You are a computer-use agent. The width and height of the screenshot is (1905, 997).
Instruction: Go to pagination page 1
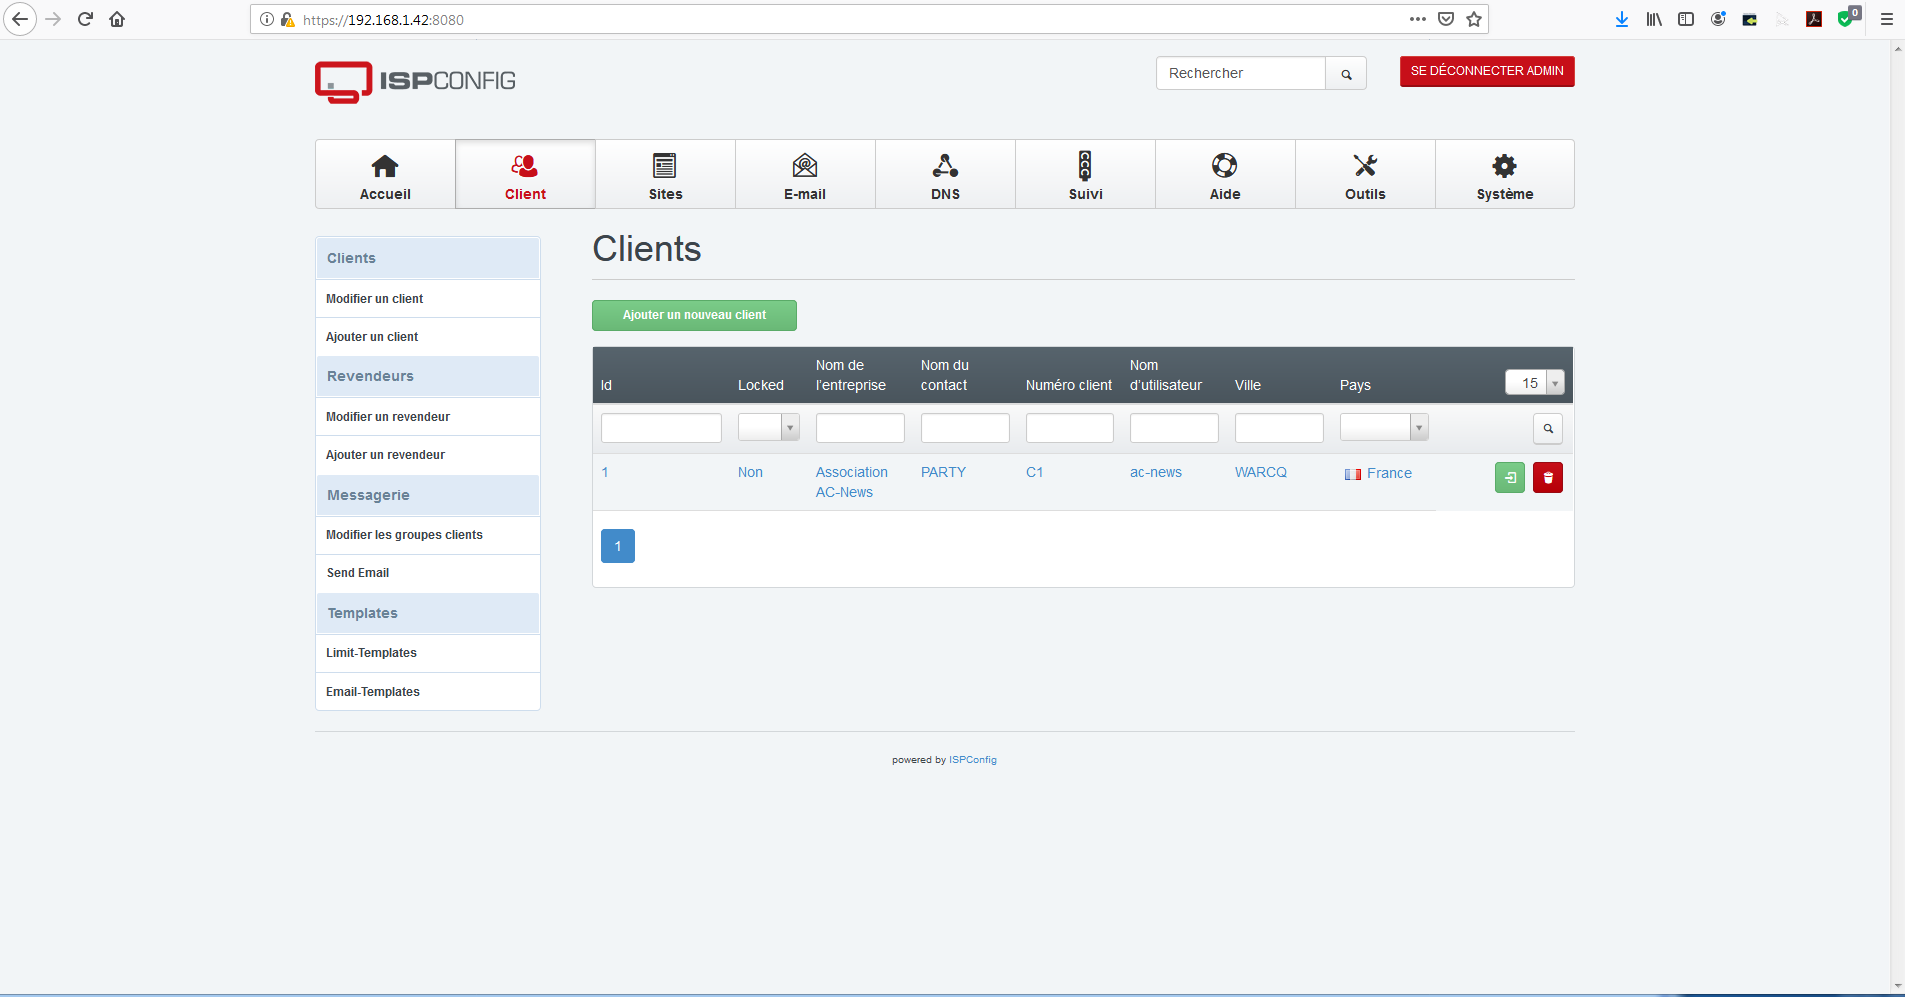[618, 546]
